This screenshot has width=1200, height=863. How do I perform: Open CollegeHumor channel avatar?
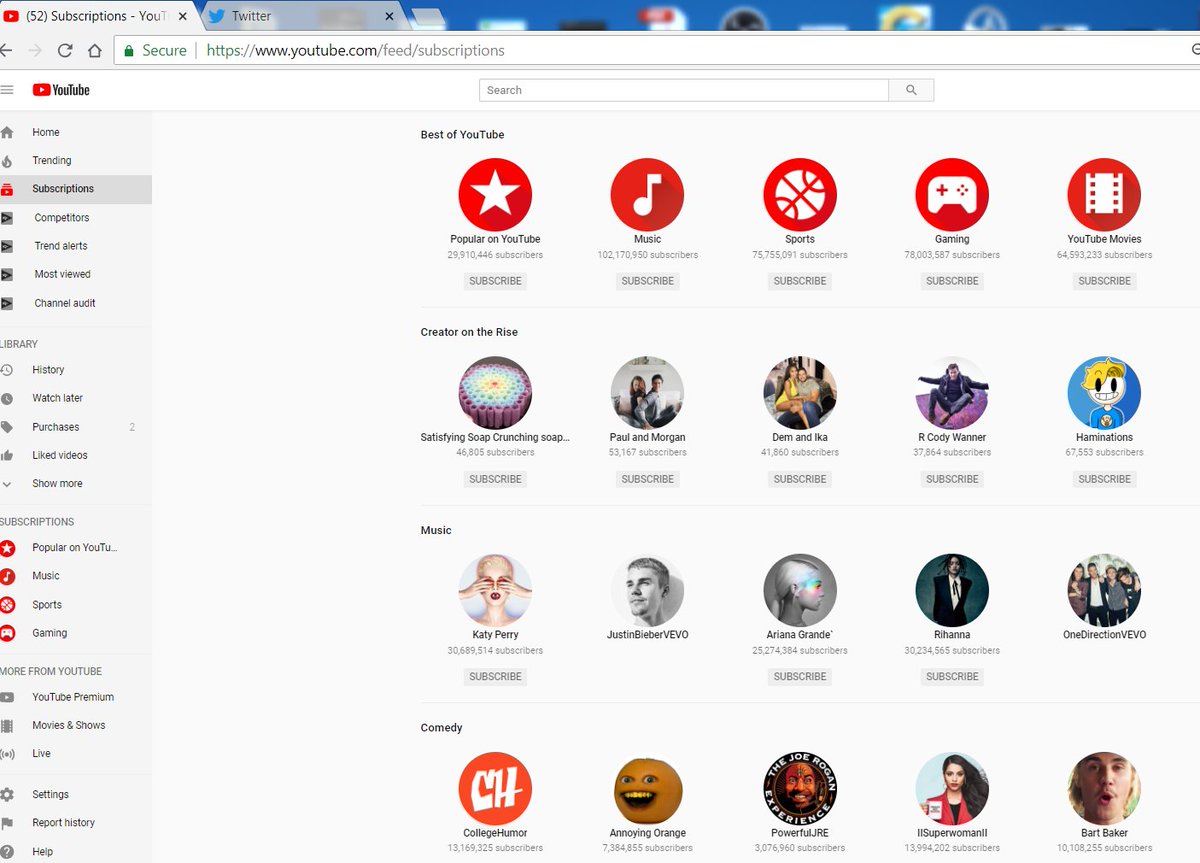point(495,789)
